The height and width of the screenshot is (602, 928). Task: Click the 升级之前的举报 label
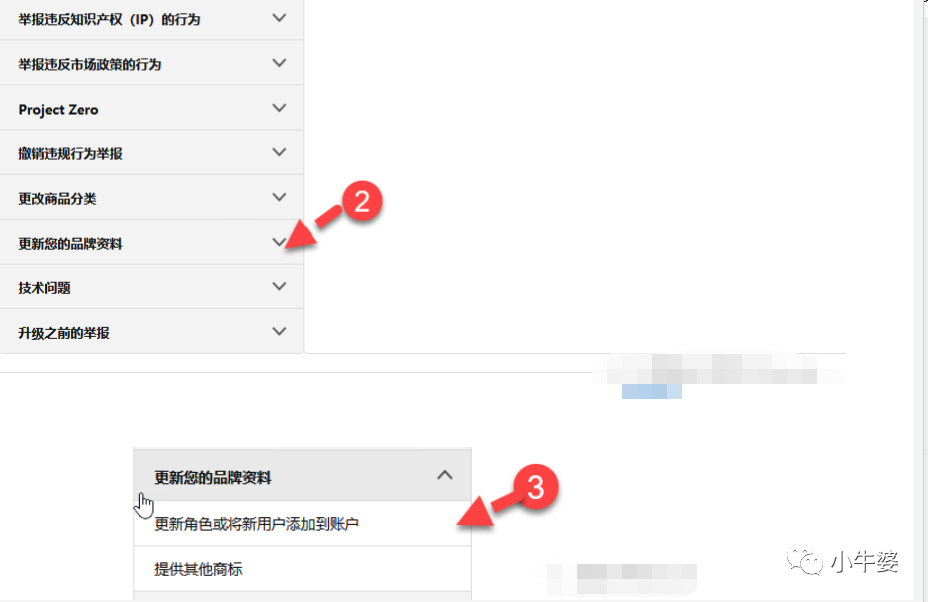coord(64,333)
